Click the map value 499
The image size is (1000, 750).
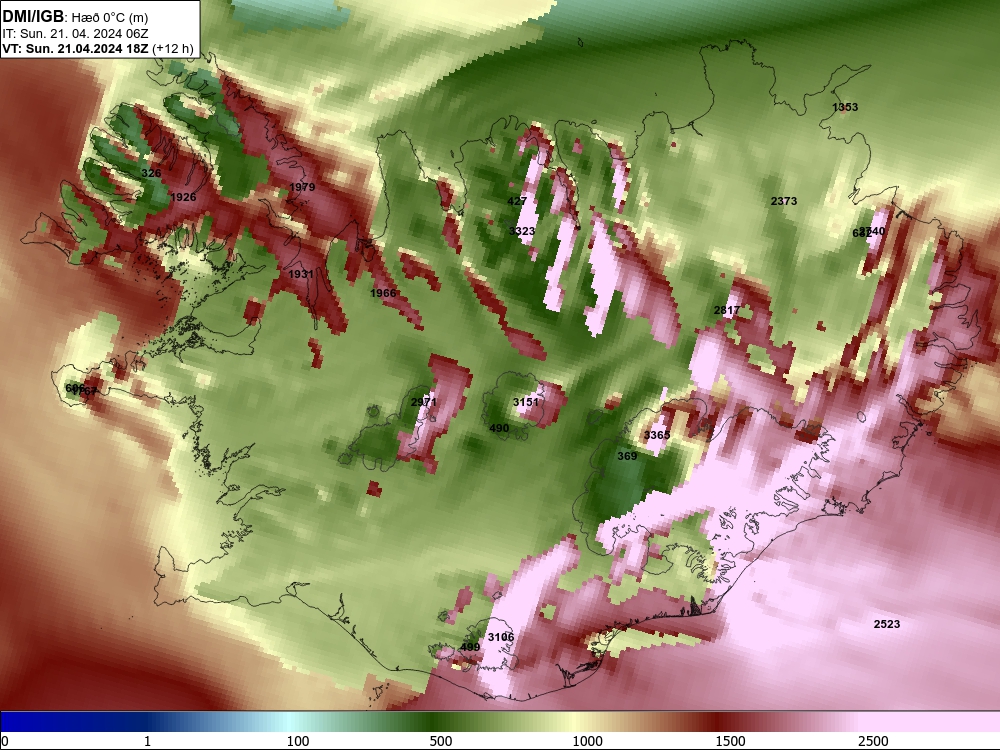(470, 647)
